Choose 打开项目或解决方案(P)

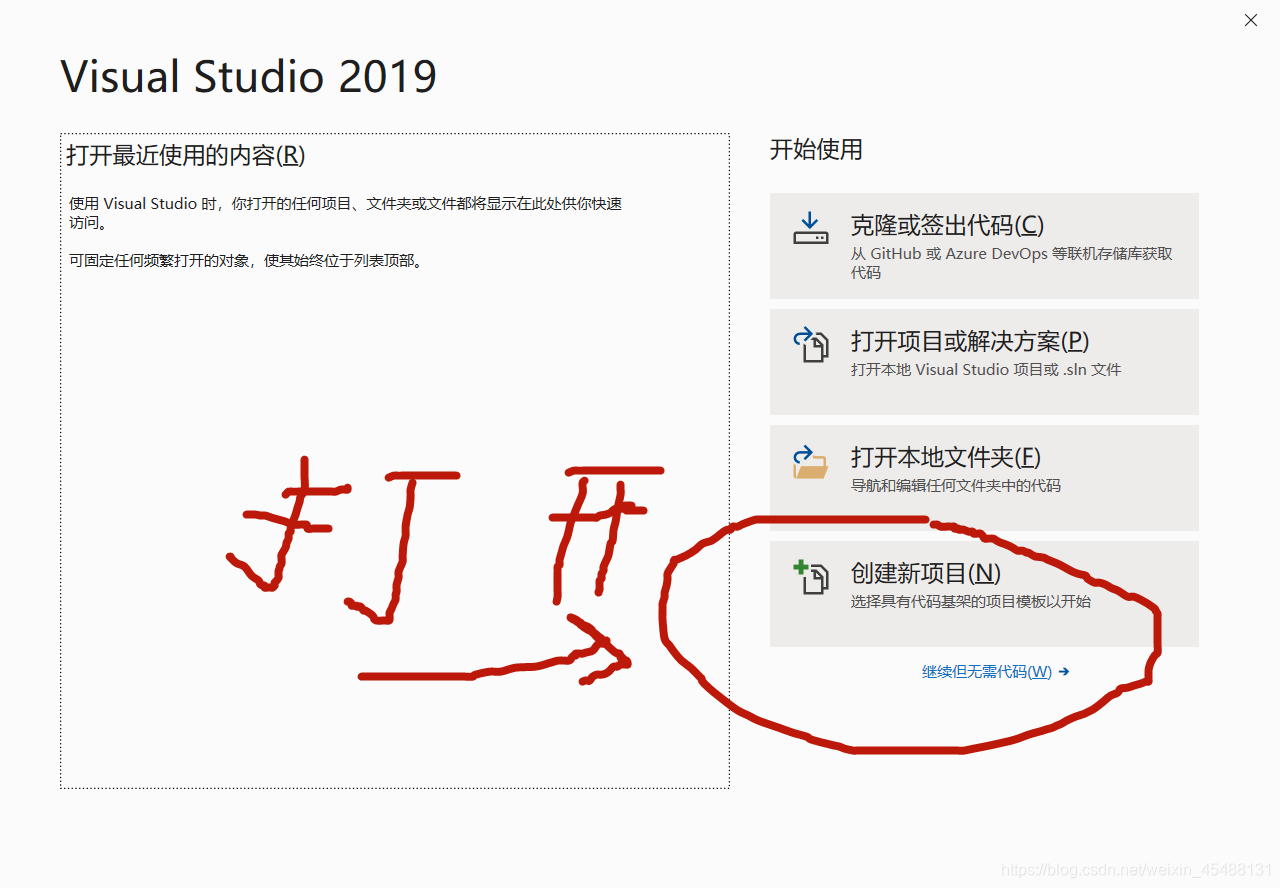[984, 362]
